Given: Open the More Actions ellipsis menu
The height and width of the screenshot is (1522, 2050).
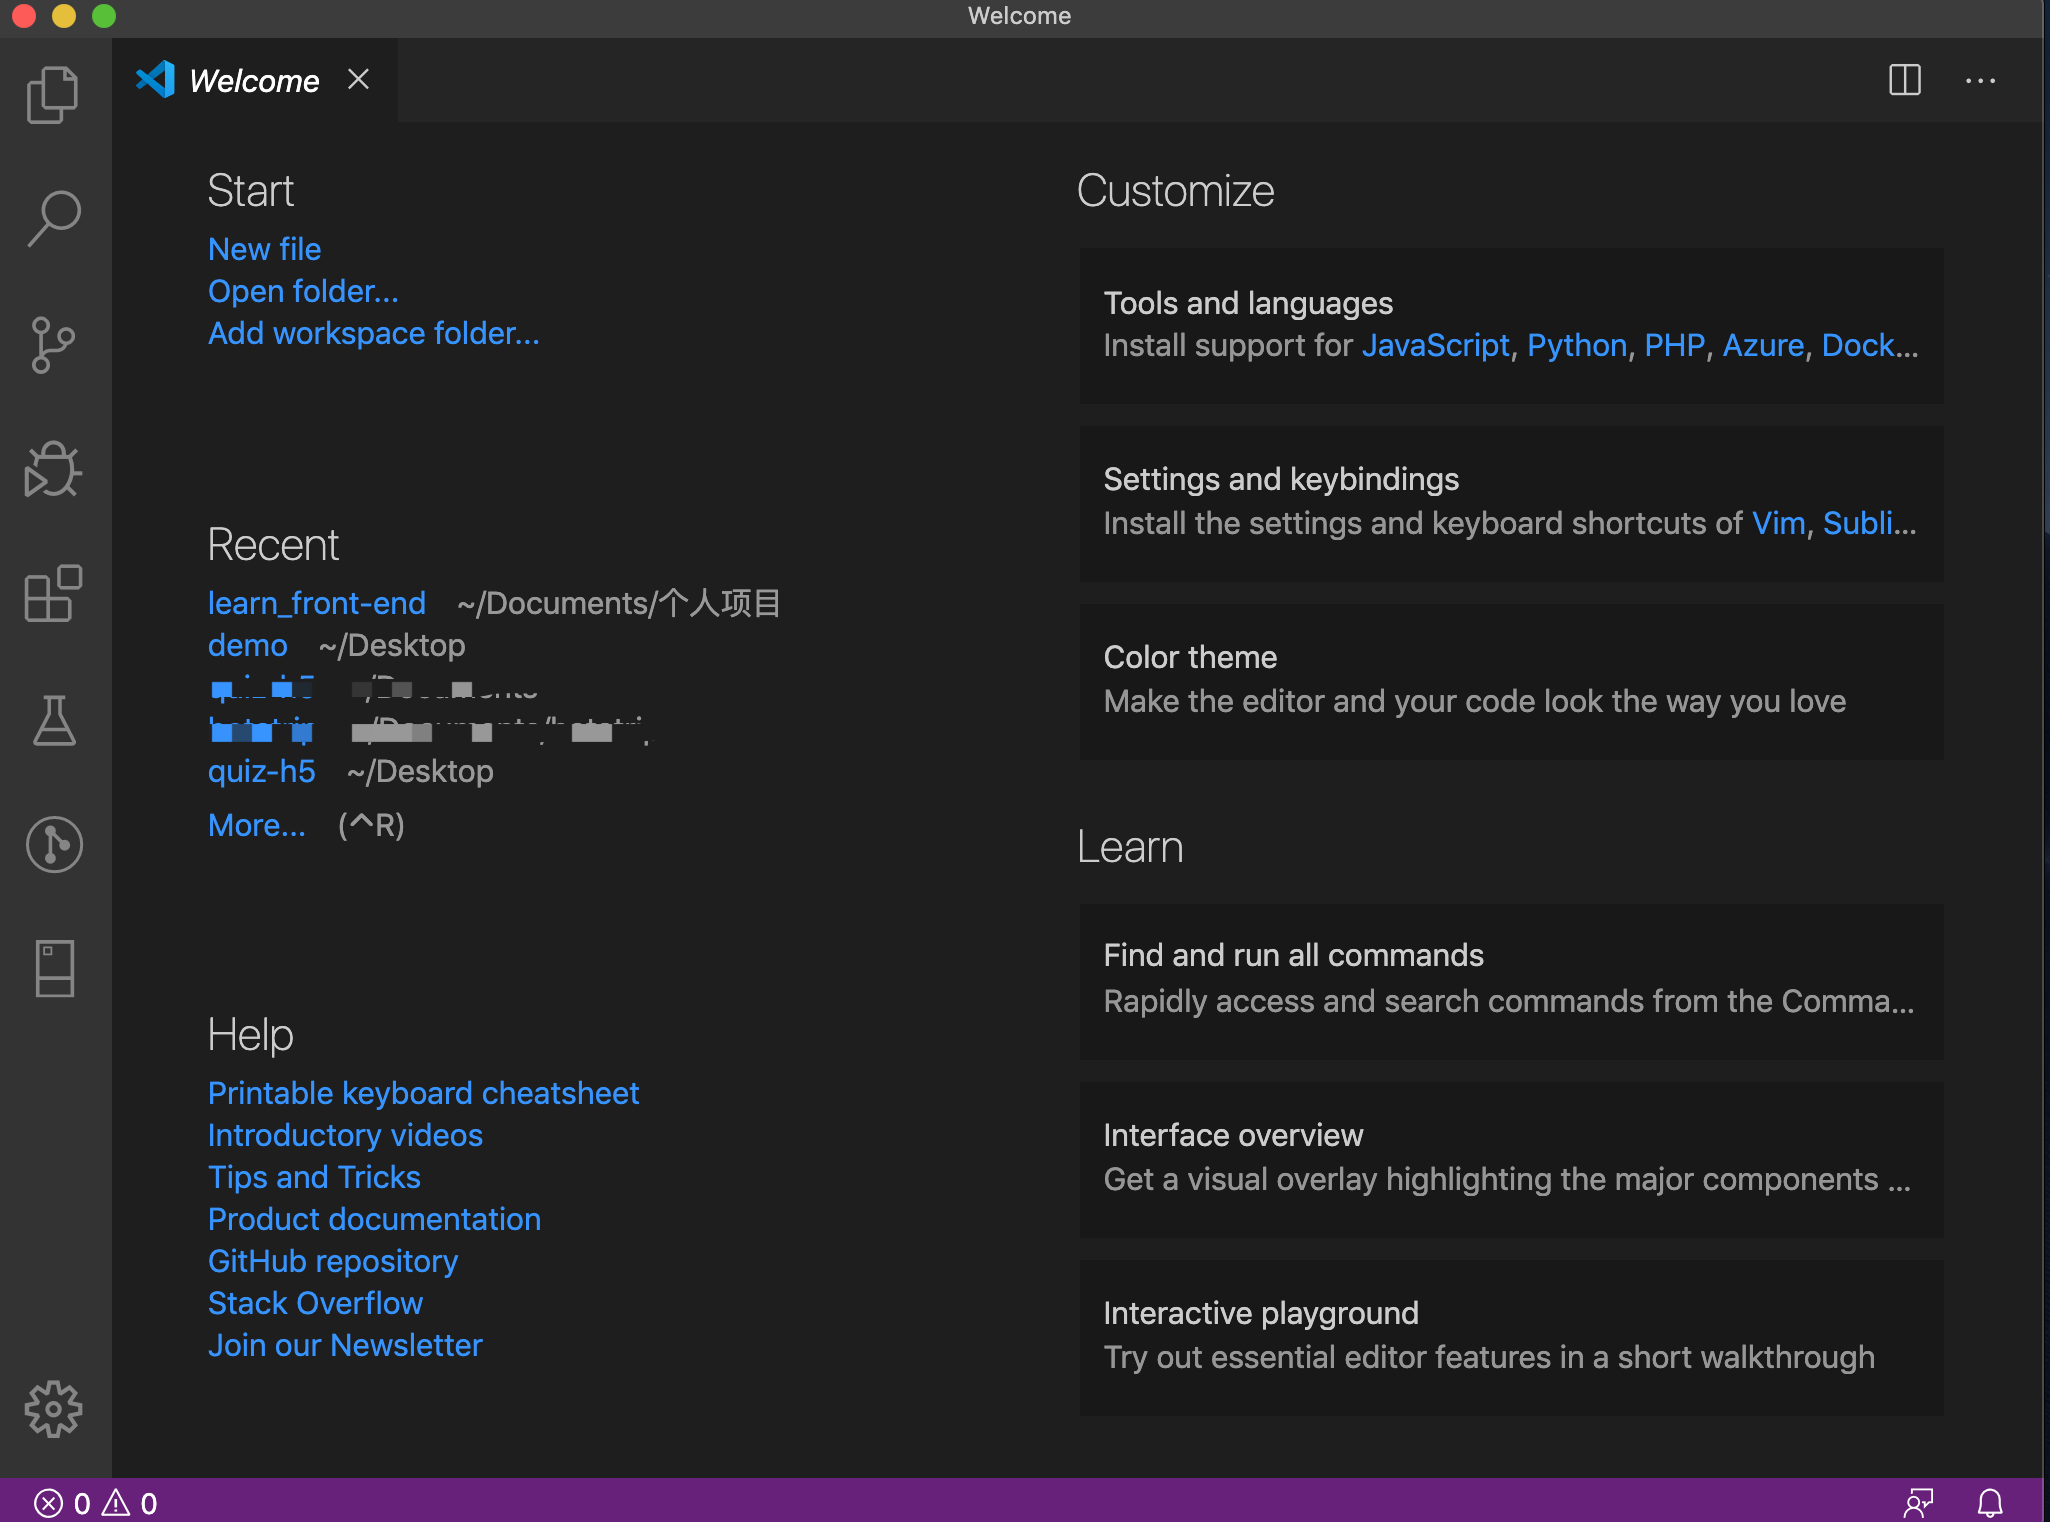Looking at the screenshot, I should [x=1980, y=80].
